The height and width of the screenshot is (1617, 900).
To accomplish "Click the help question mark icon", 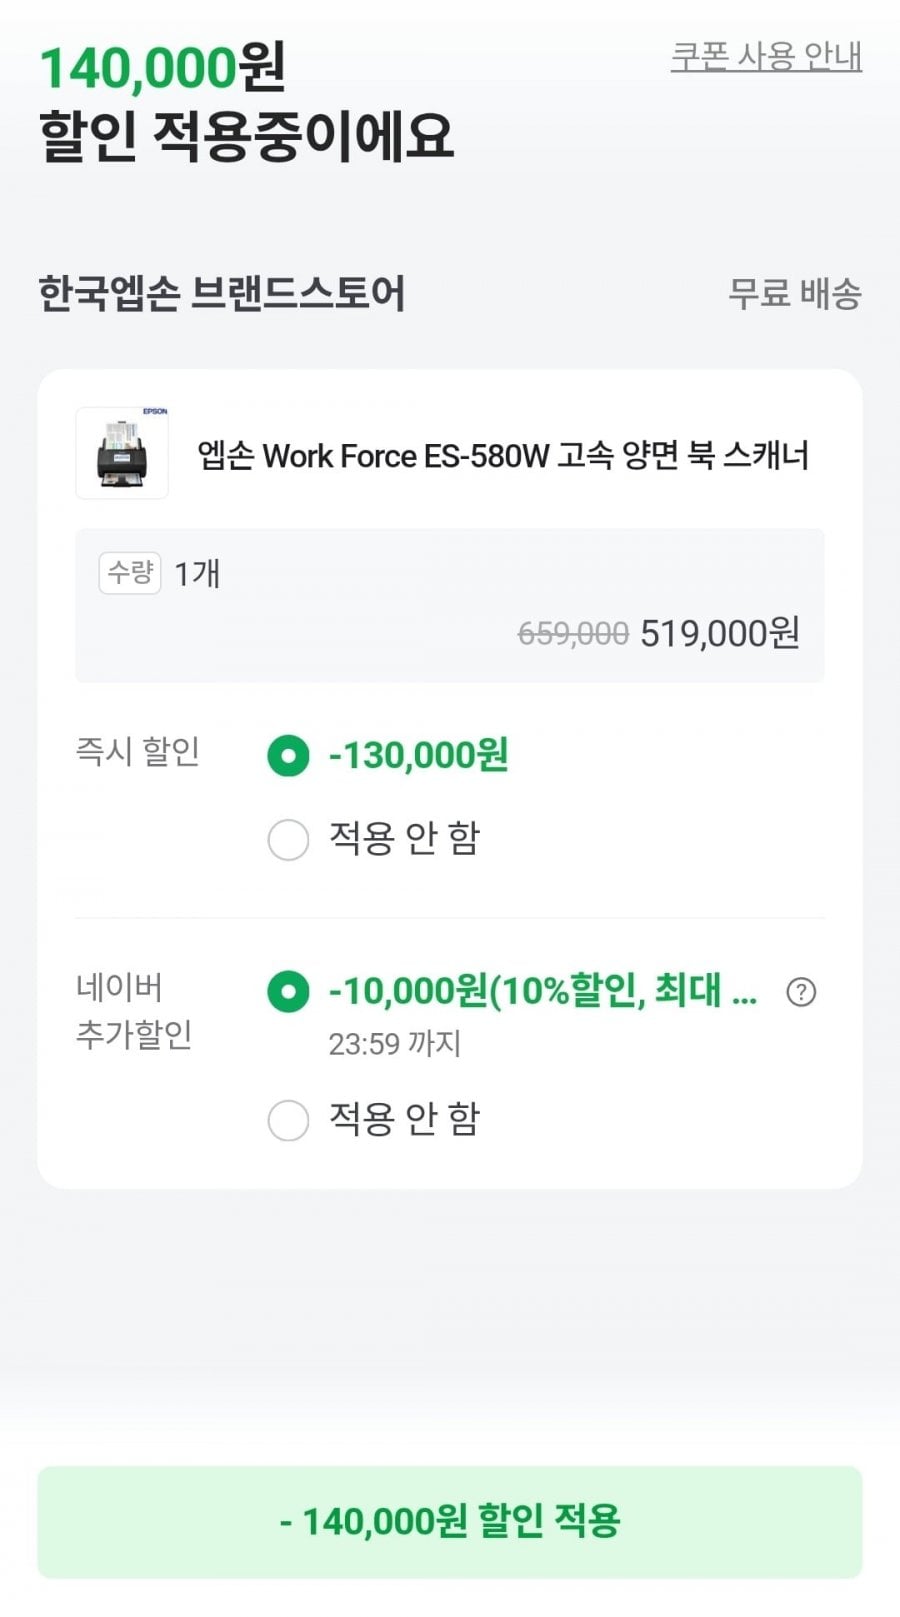I will pos(801,992).
